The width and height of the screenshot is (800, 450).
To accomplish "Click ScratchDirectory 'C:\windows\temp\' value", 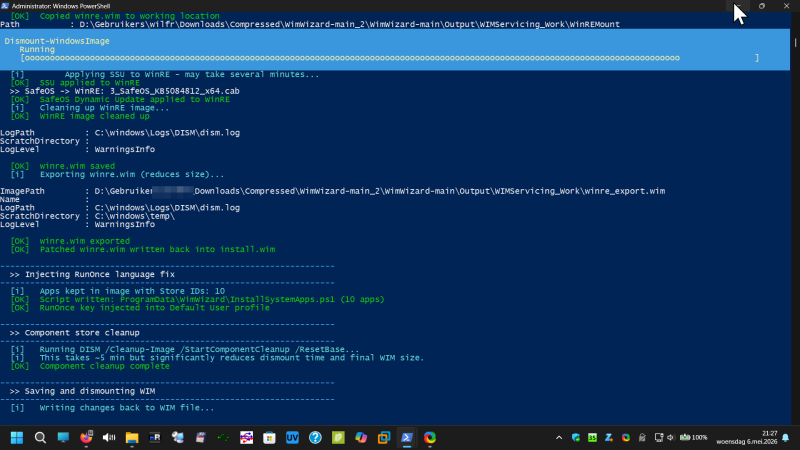I will click(135, 216).
